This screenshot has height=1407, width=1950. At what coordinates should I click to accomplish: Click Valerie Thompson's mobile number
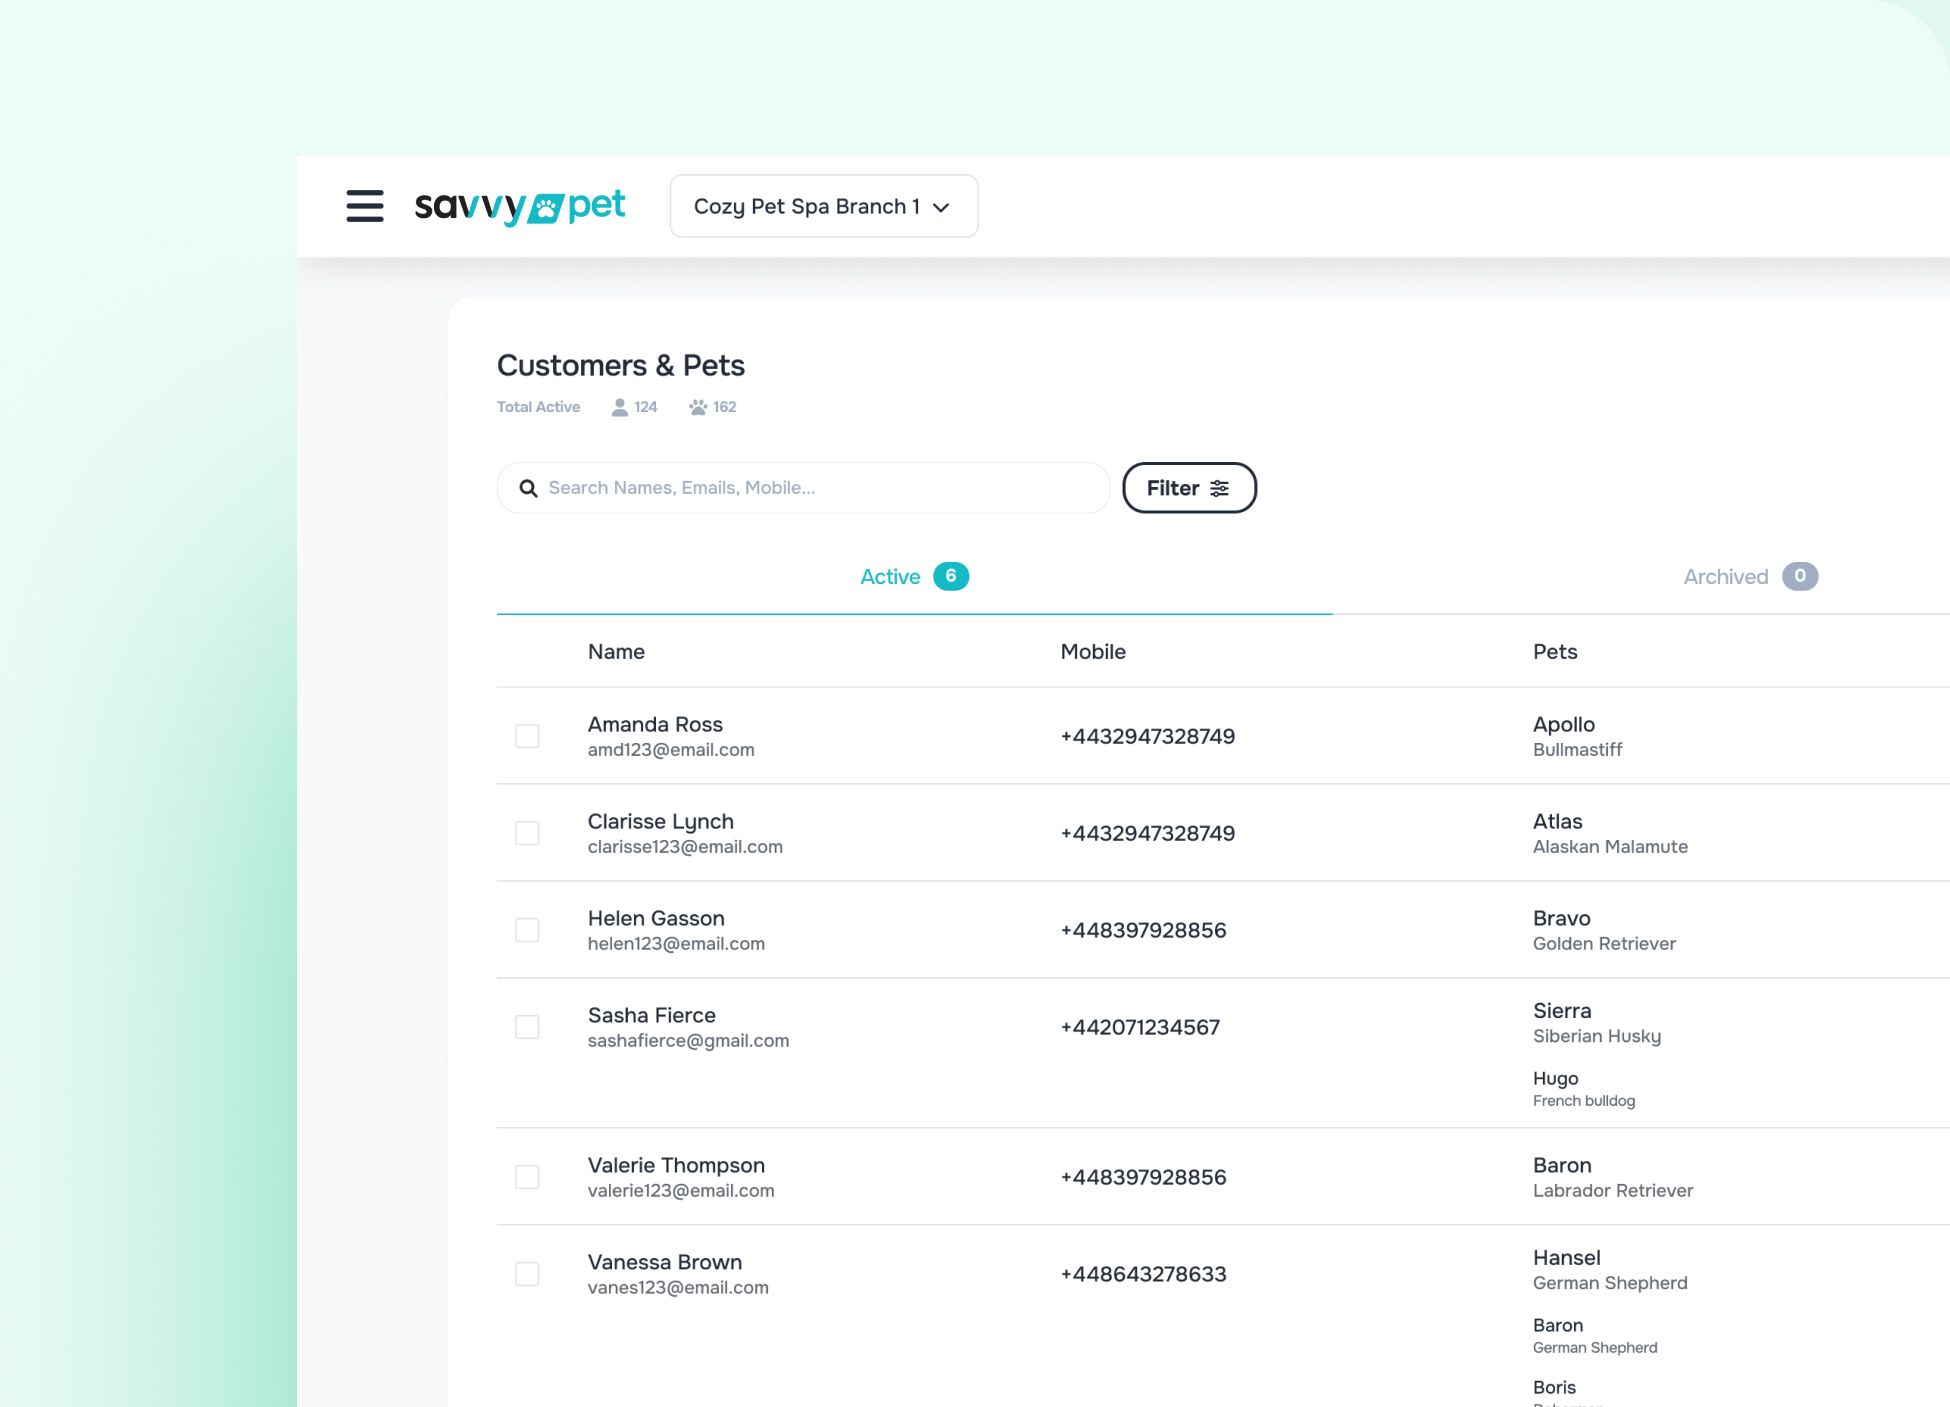1143,1178
